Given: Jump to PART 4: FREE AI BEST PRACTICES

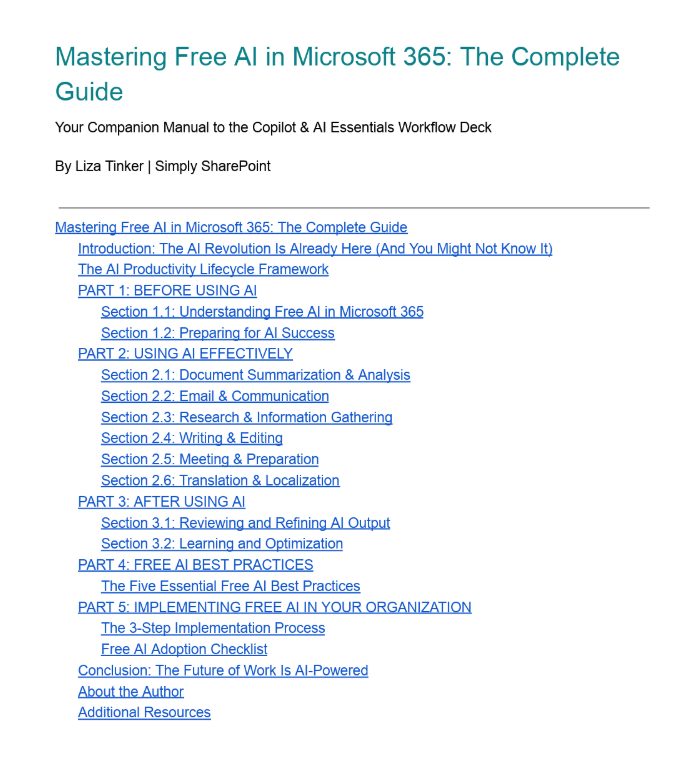Looking at the screenshot, I should point(195,565).
